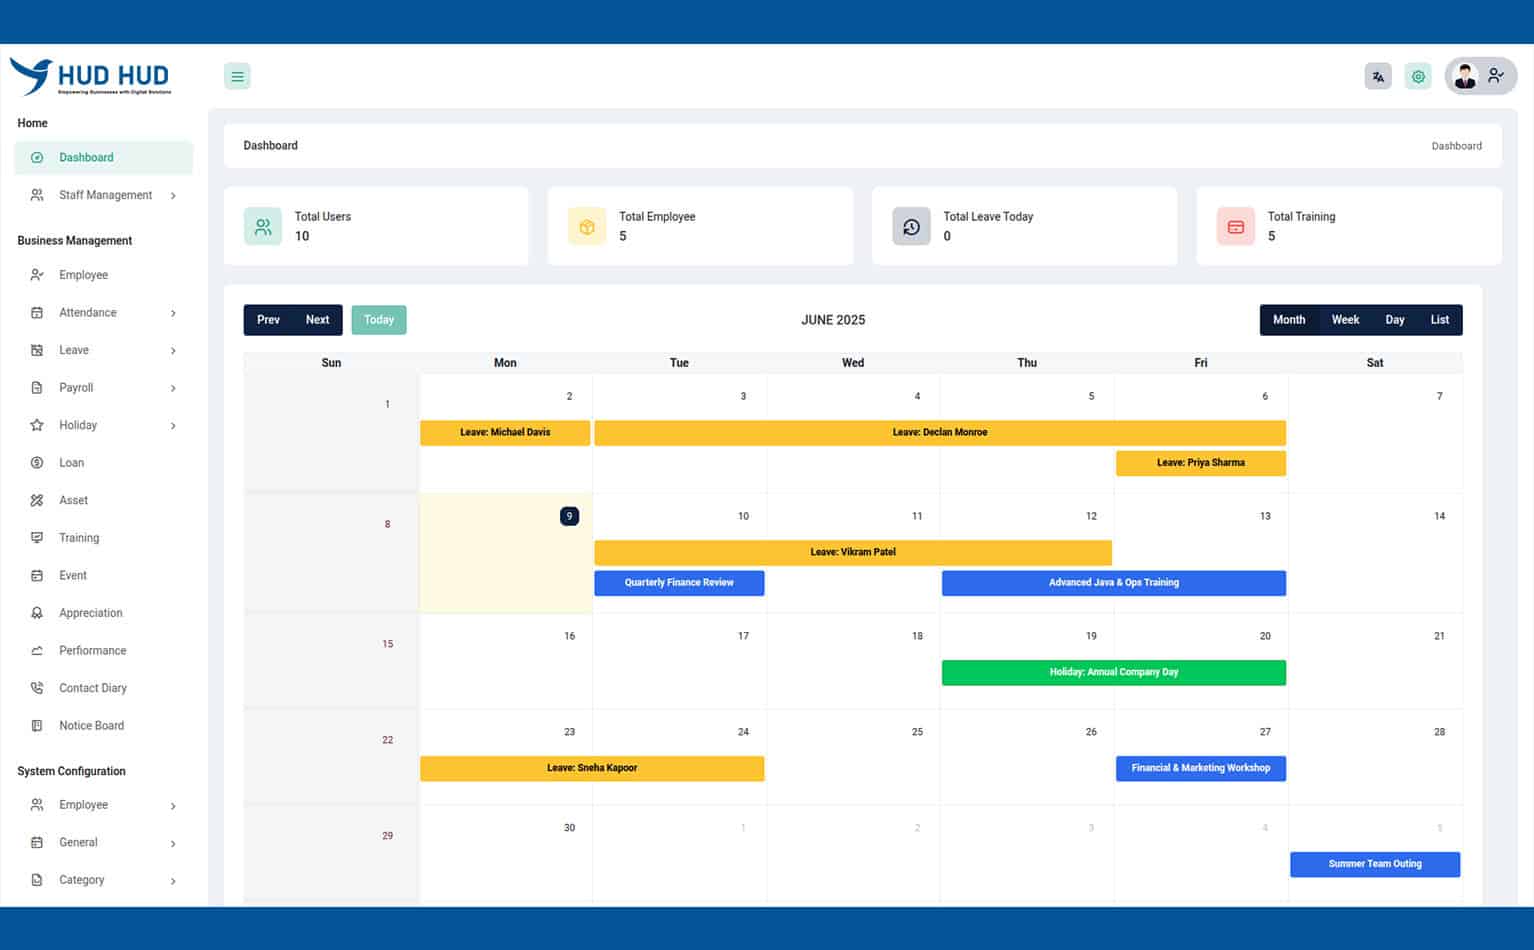
Task: Click the Total Training card icon
Action: pyautogui.click(x=1236, y=227)
